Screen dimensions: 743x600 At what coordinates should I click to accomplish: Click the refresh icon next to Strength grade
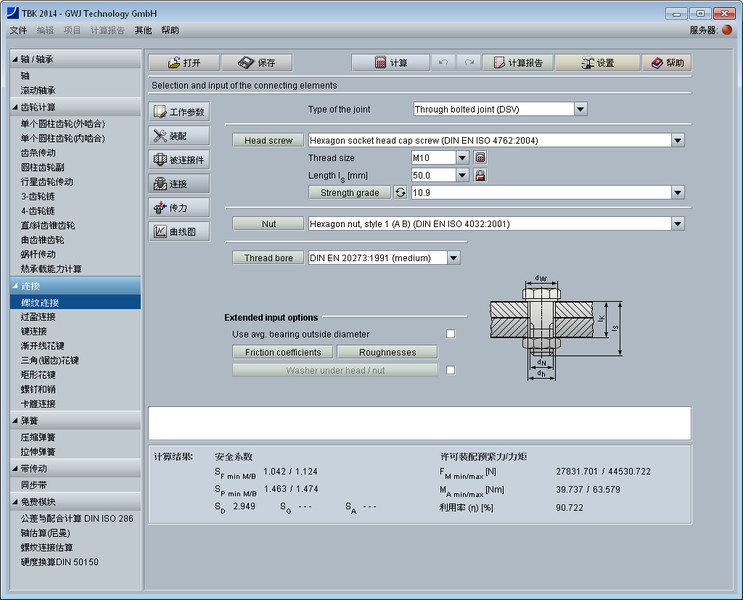[401, 192]
